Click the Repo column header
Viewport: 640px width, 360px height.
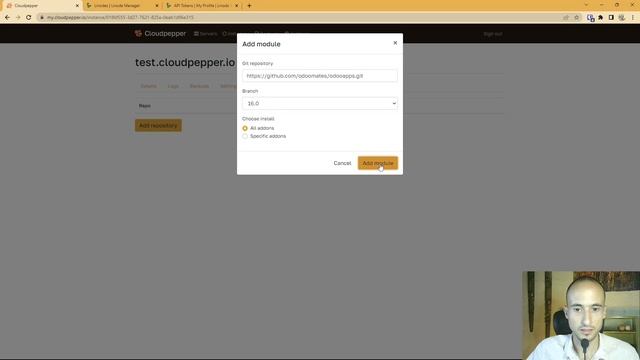pyautogui.click(x=144, y=106)
